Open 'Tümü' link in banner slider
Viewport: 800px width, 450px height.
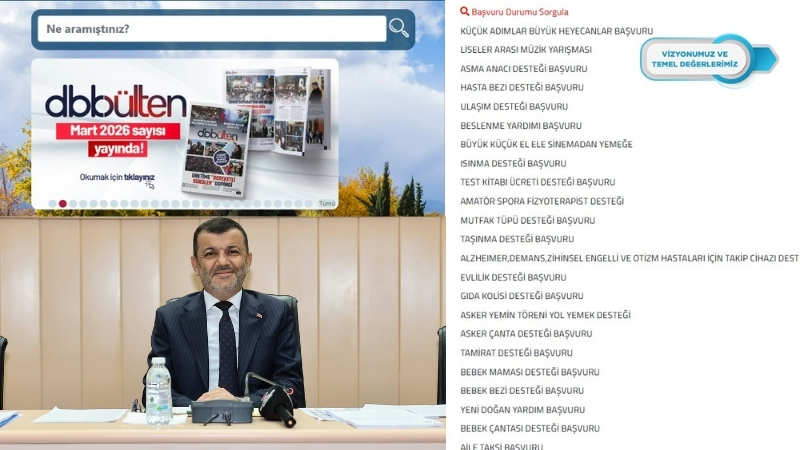point(327,204)
